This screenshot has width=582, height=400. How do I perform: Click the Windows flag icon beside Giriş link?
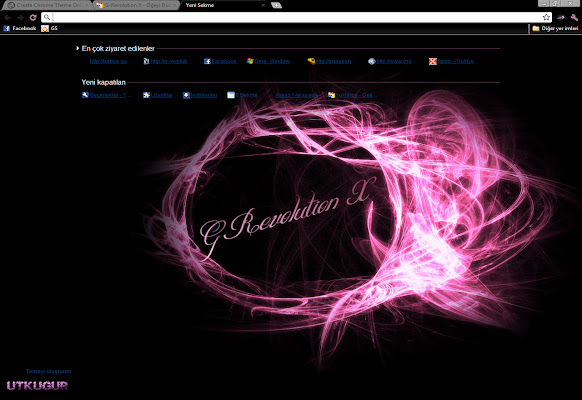coord(250,61)
